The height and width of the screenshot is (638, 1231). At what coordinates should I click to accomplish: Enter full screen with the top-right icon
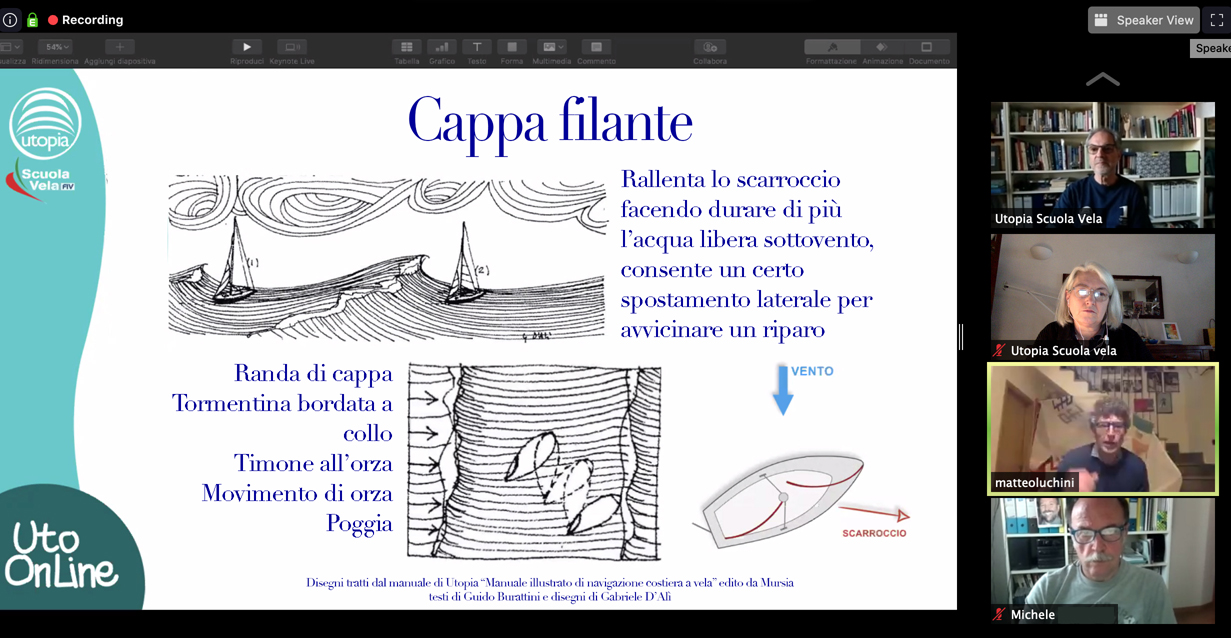tap(1217, 20)
